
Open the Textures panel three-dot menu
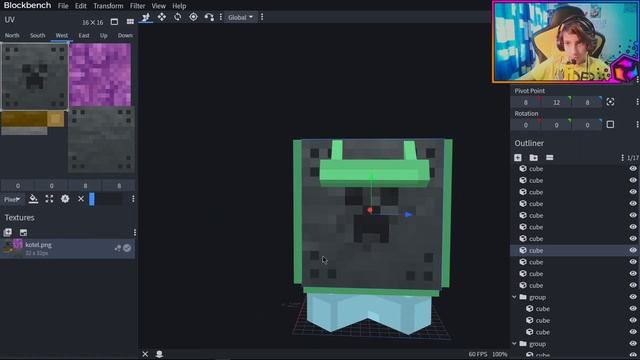pos(135,232)
